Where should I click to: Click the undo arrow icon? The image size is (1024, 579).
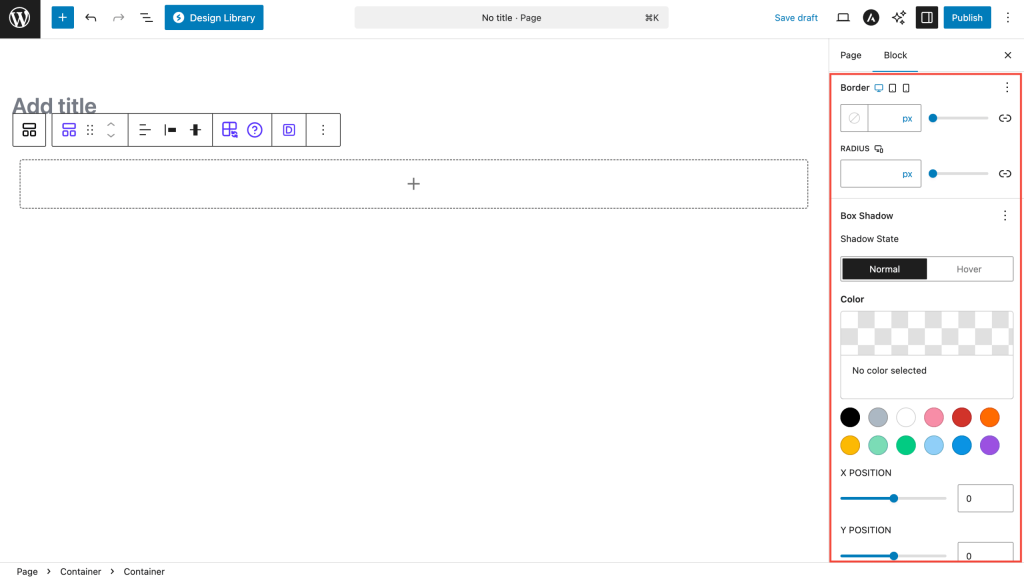[x=91, y=18]
